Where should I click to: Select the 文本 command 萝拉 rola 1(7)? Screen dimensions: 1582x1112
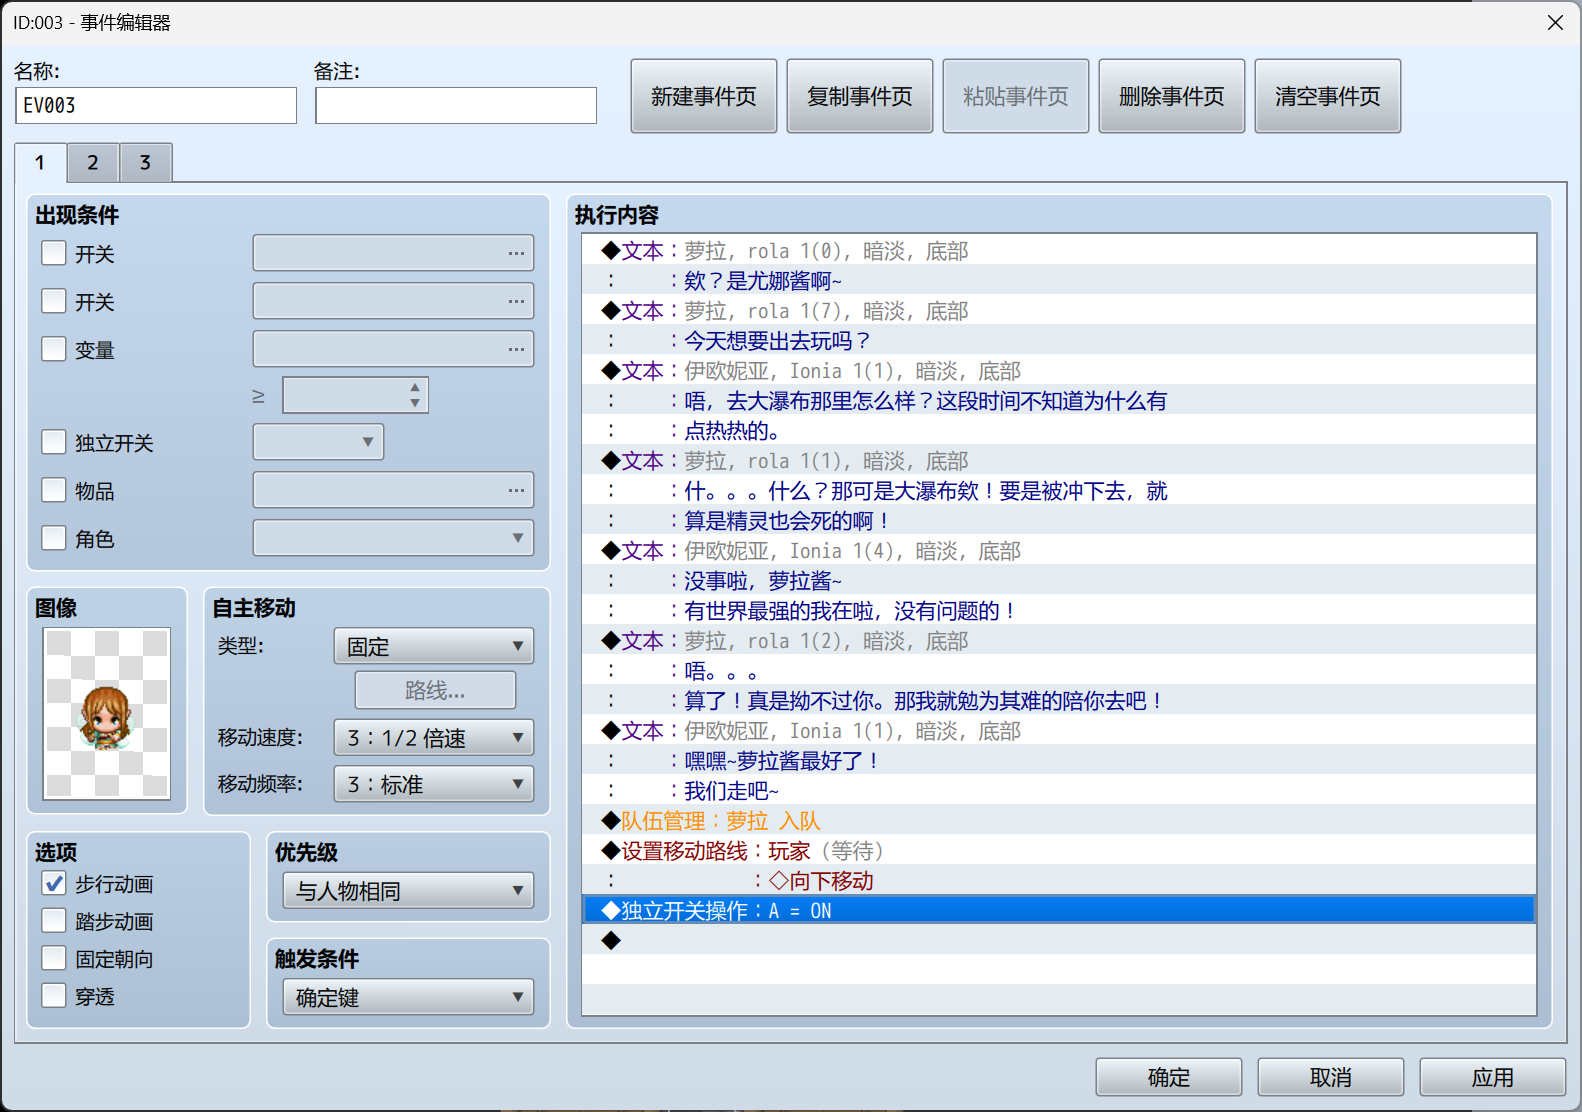1059,310
